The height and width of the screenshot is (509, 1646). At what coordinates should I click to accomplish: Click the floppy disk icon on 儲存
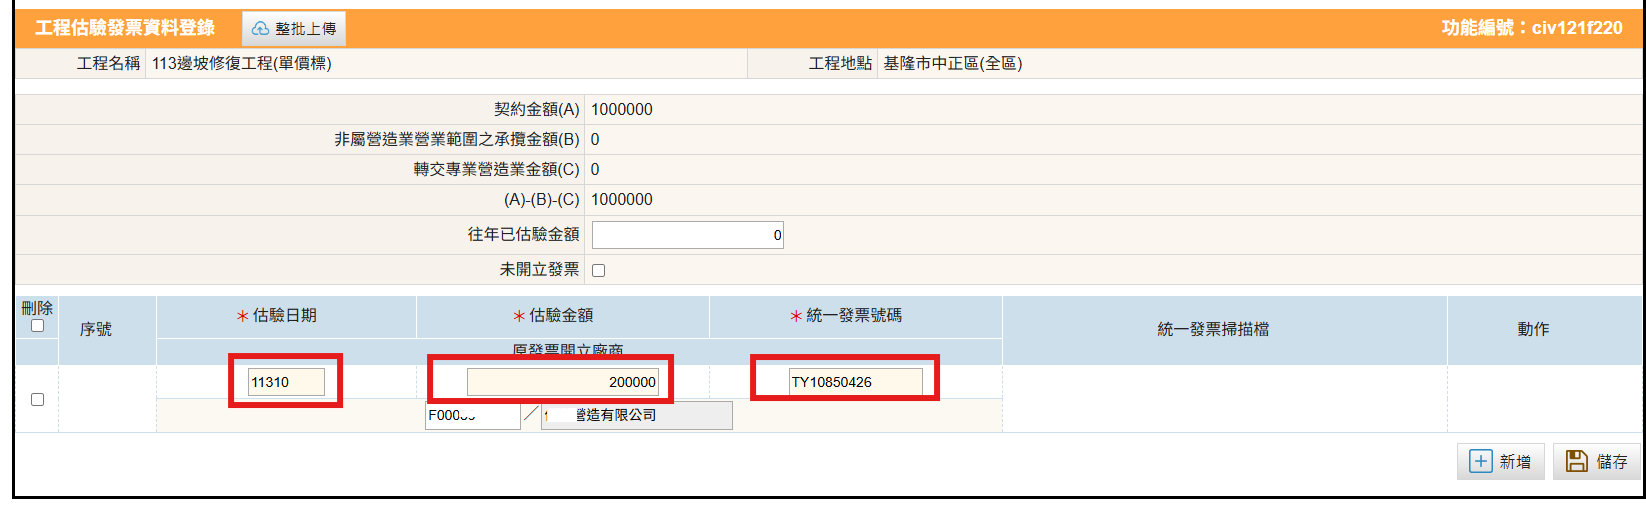1577,461
